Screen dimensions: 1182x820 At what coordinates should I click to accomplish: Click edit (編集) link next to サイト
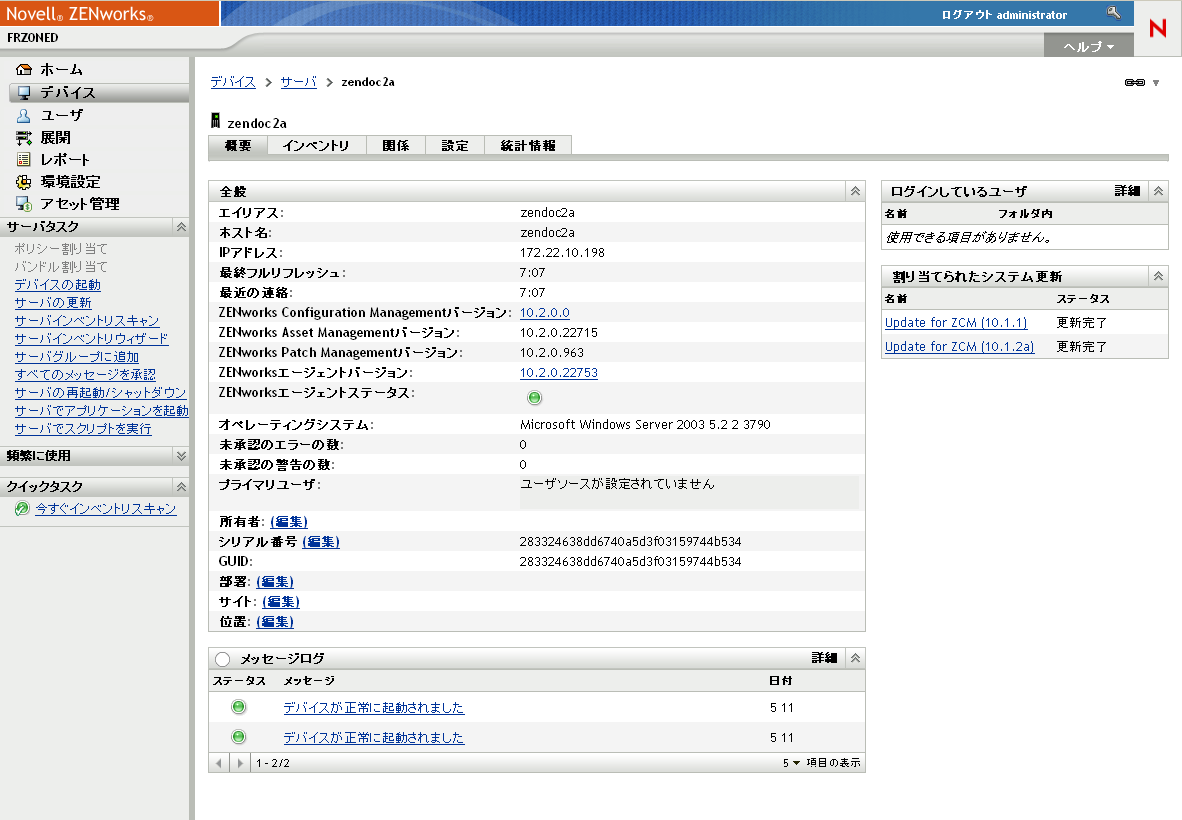[x=281, y=601]
